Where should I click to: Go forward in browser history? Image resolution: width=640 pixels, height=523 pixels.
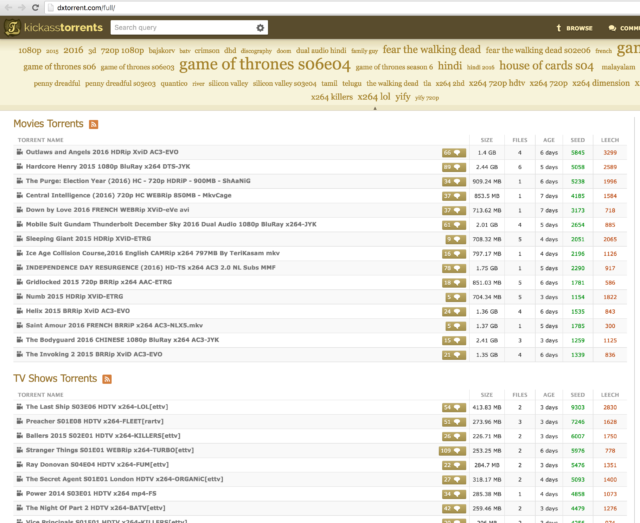22,7
